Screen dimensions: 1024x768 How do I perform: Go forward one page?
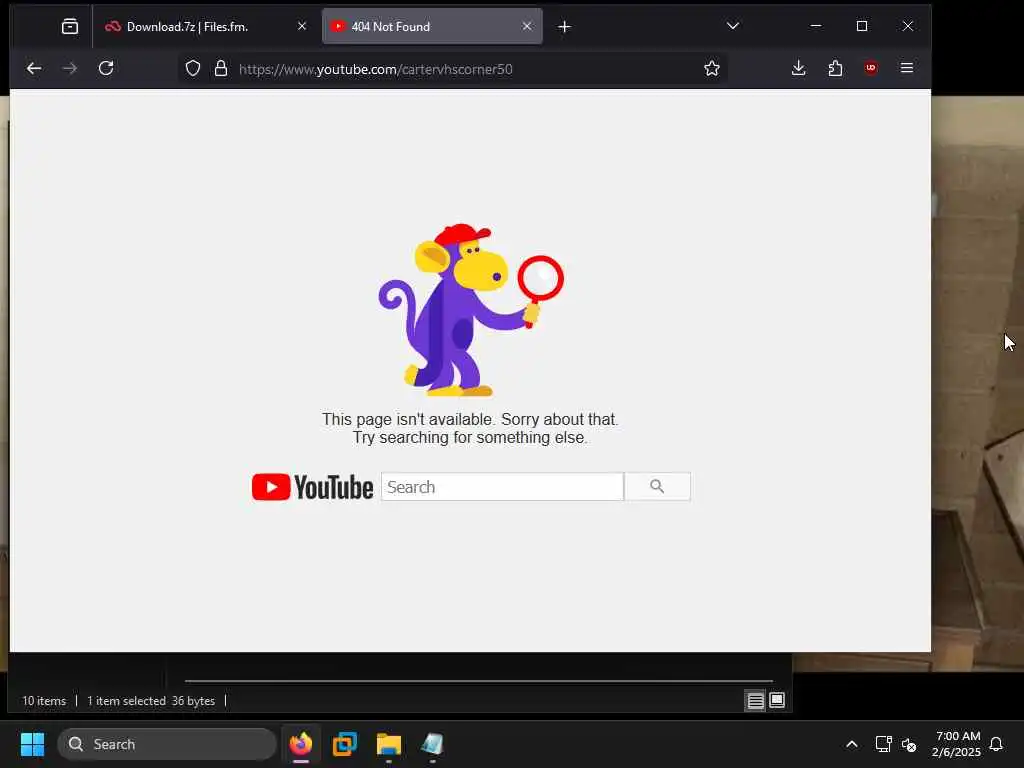click(x=69, y=69)
